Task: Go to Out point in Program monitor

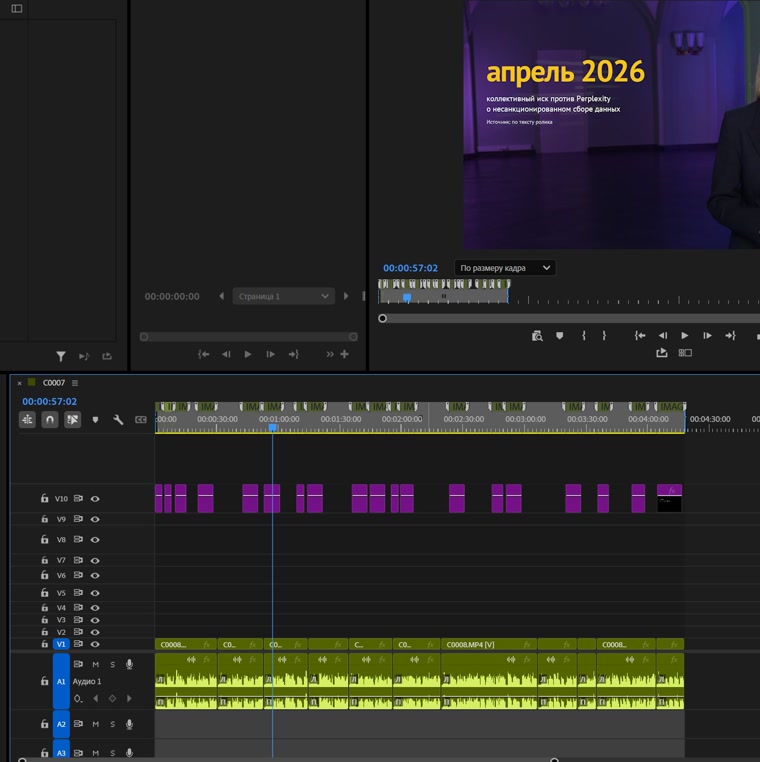Action: coord(730,336)
